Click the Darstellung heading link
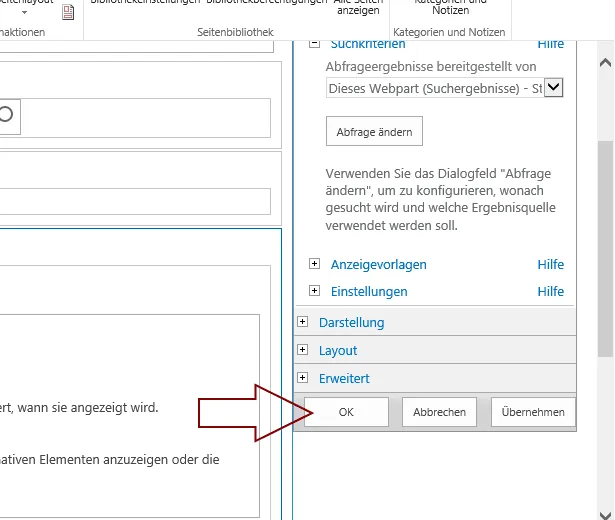This screenshot has width=615, height=520. [351, 323]
